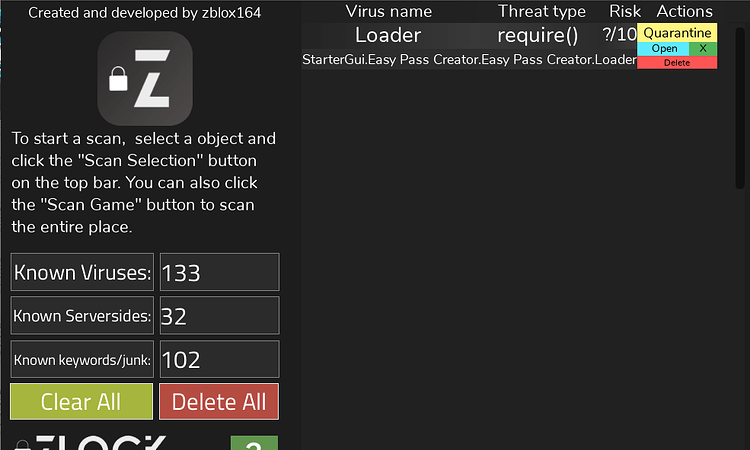The width and height of the screenshot is (750, 450).
Task: Select the Loader virus name entry
Action: pos(388,35)
